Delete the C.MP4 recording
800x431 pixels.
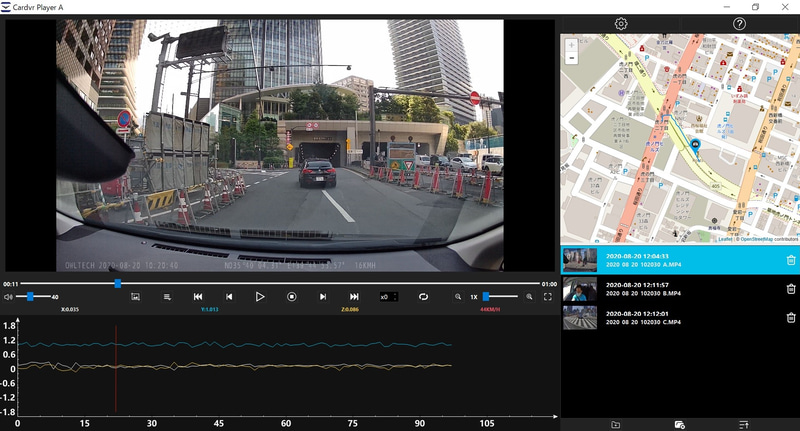(791, 317)
